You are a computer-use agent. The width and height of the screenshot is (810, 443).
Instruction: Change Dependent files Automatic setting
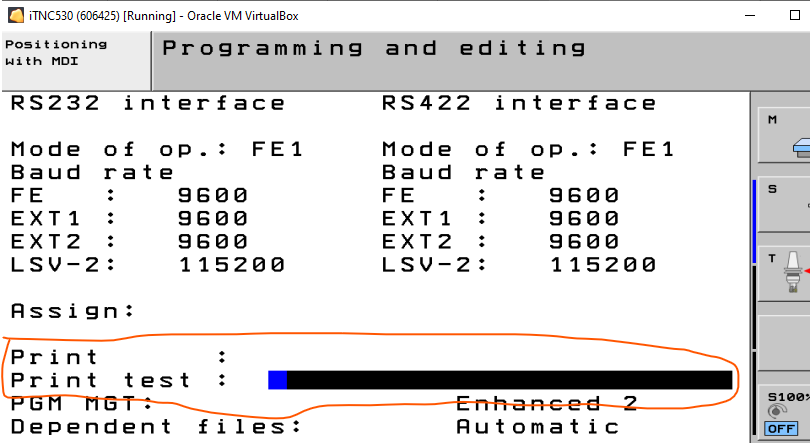537,427
